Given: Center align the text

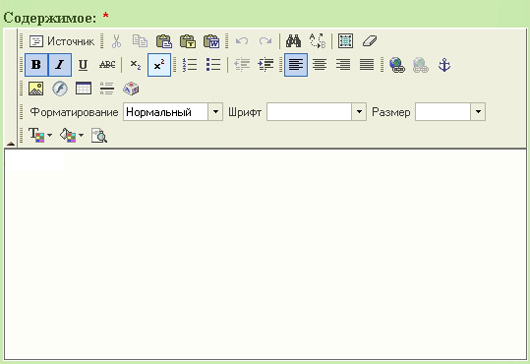Looking at the screenshot, I should point(319,65).
